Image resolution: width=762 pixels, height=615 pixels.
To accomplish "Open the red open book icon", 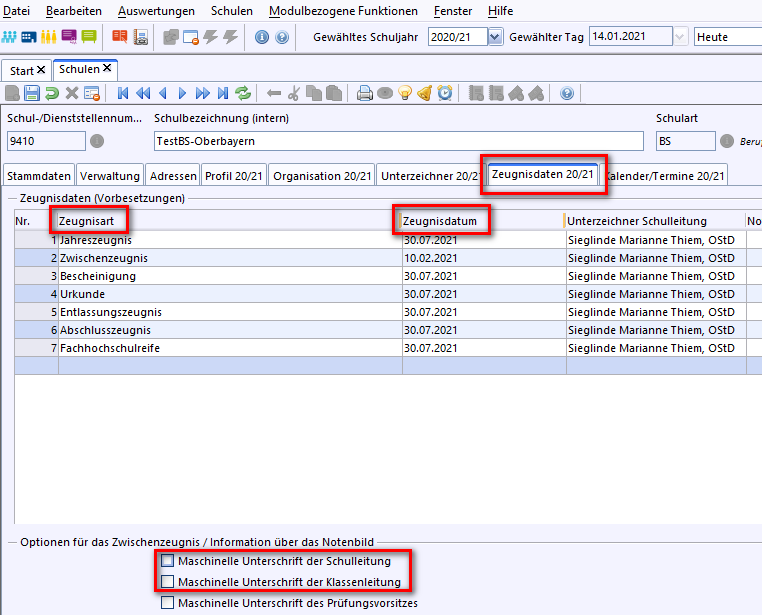I will pyautogui.click(x=119, y=37).
